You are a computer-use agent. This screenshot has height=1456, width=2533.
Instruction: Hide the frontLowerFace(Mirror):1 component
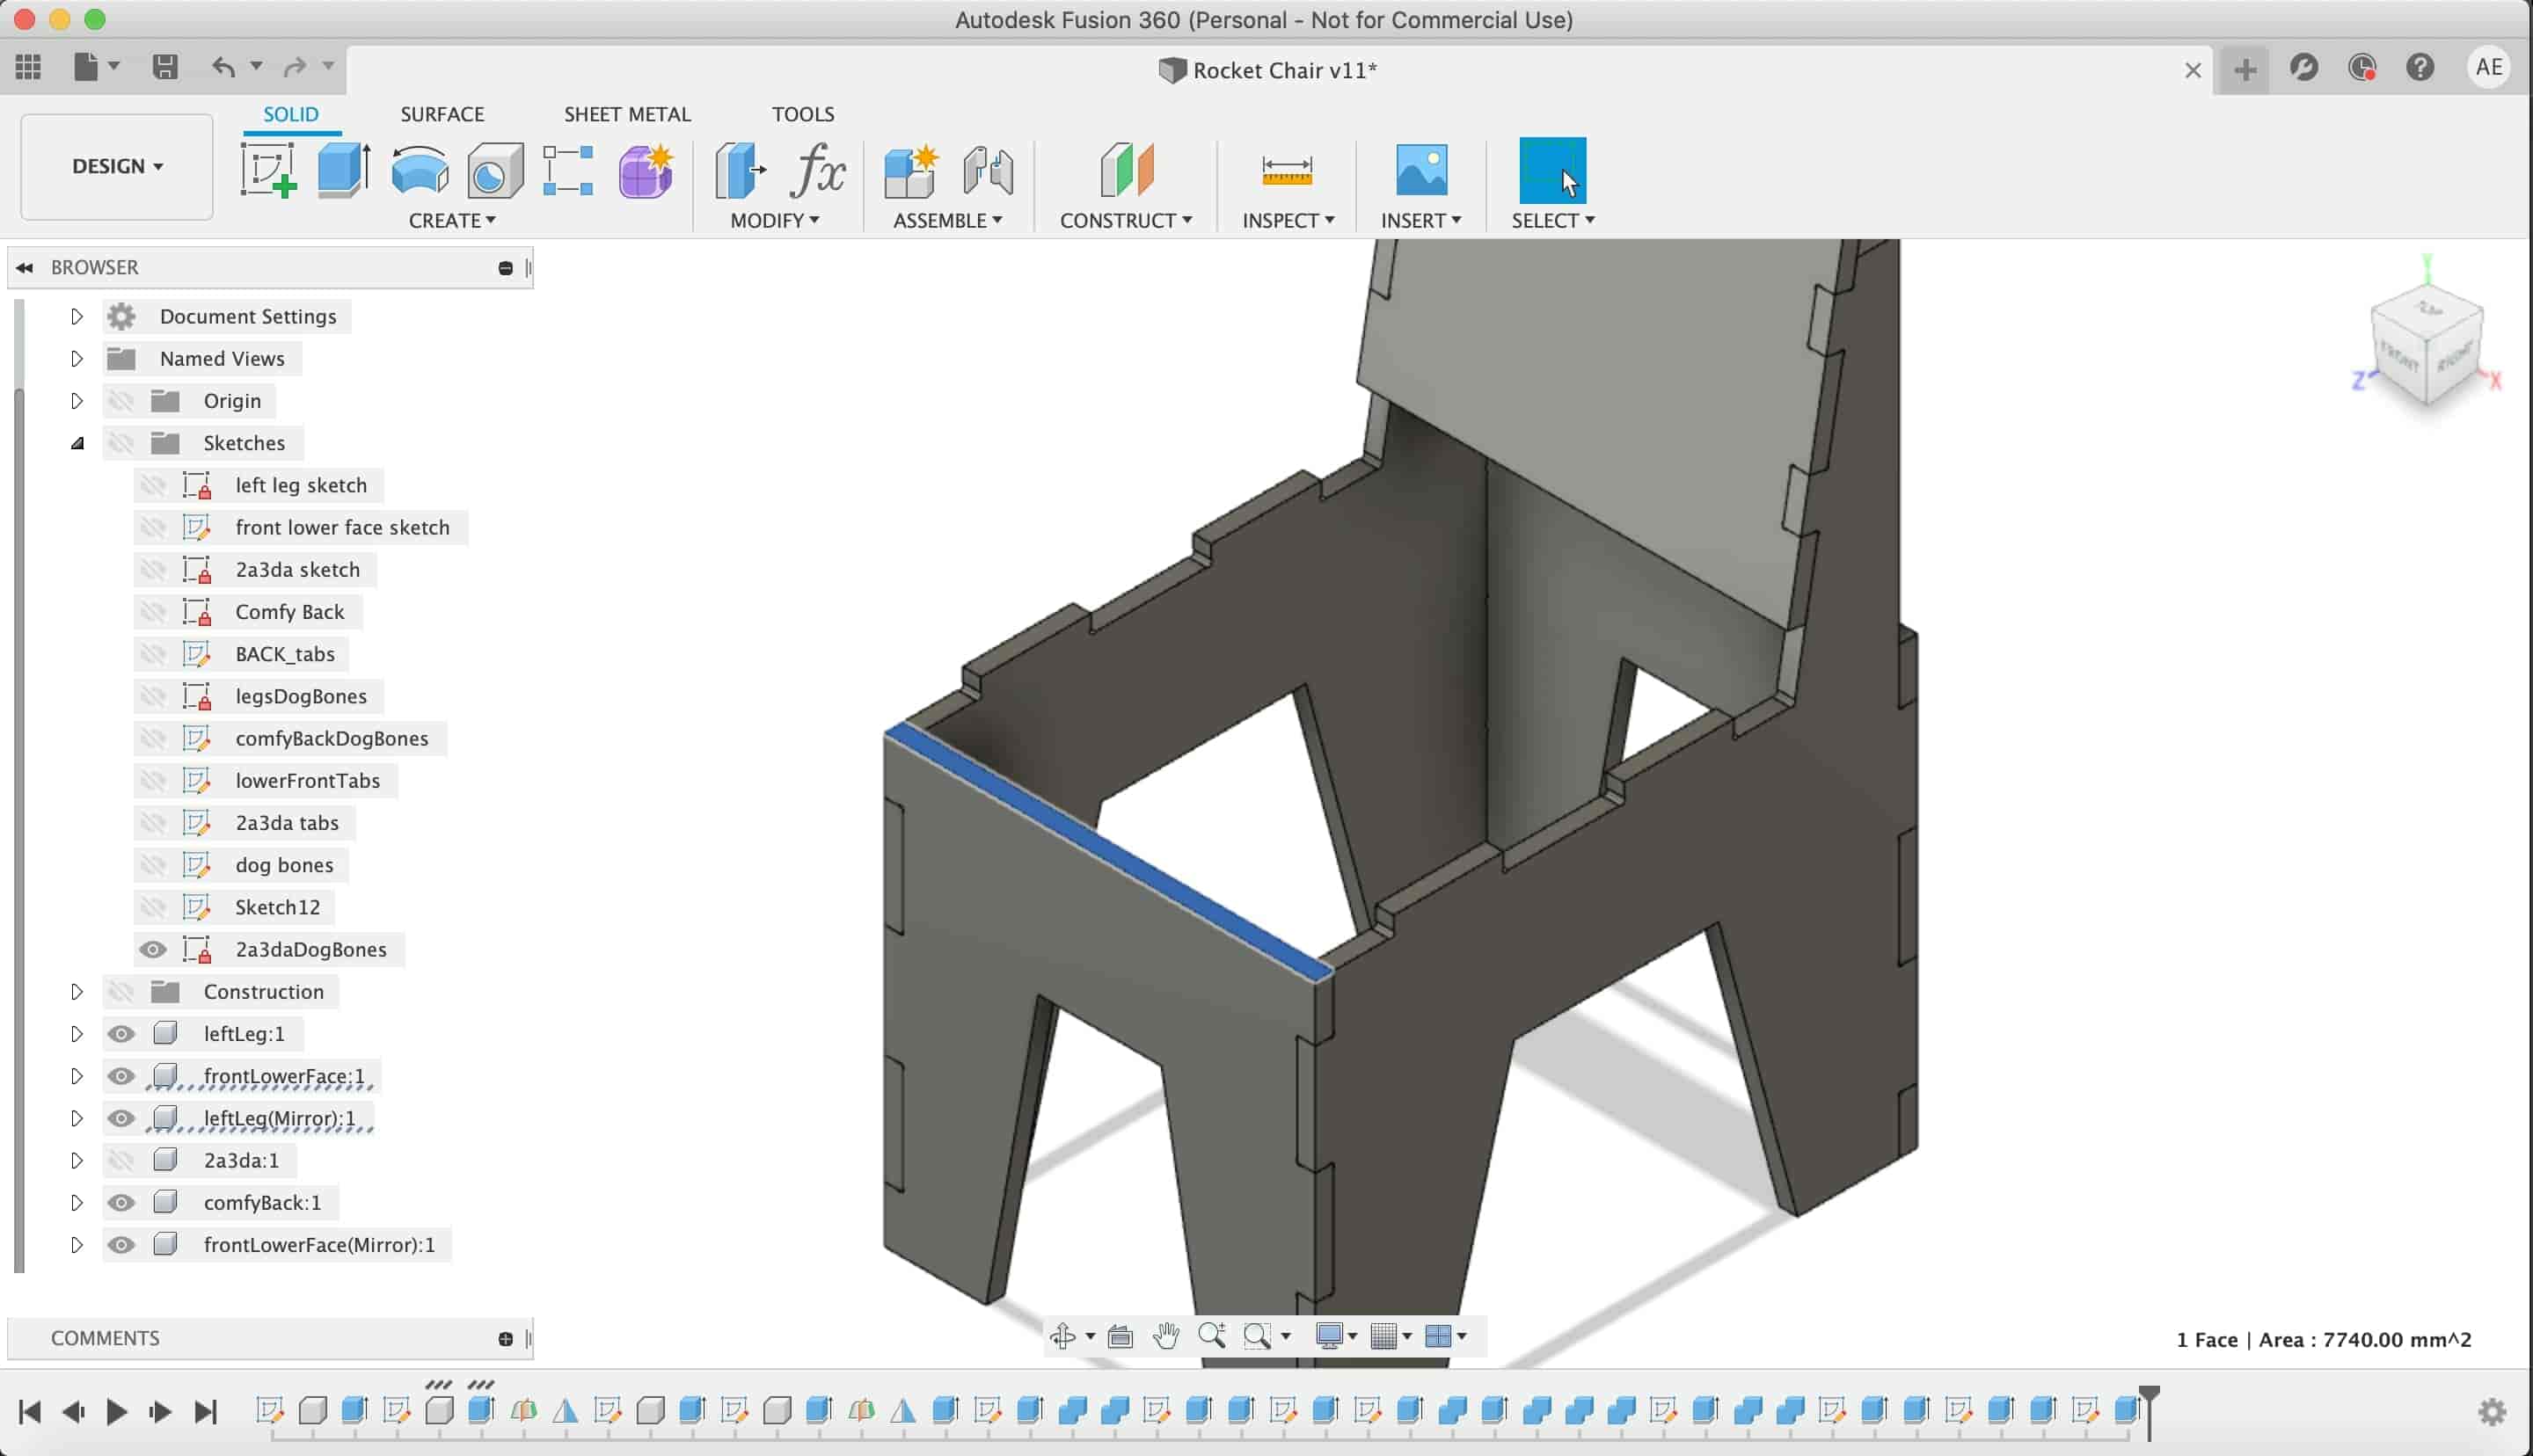(x=121, y=1245)
